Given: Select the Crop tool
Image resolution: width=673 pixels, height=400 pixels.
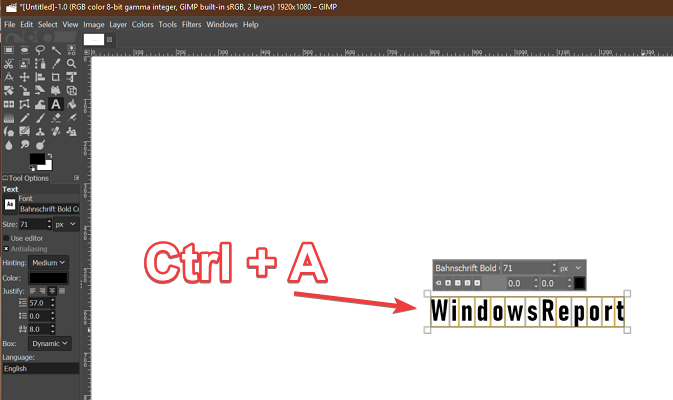Looking at the screenshot, I should pyautogui.click(x=56, y=77).
